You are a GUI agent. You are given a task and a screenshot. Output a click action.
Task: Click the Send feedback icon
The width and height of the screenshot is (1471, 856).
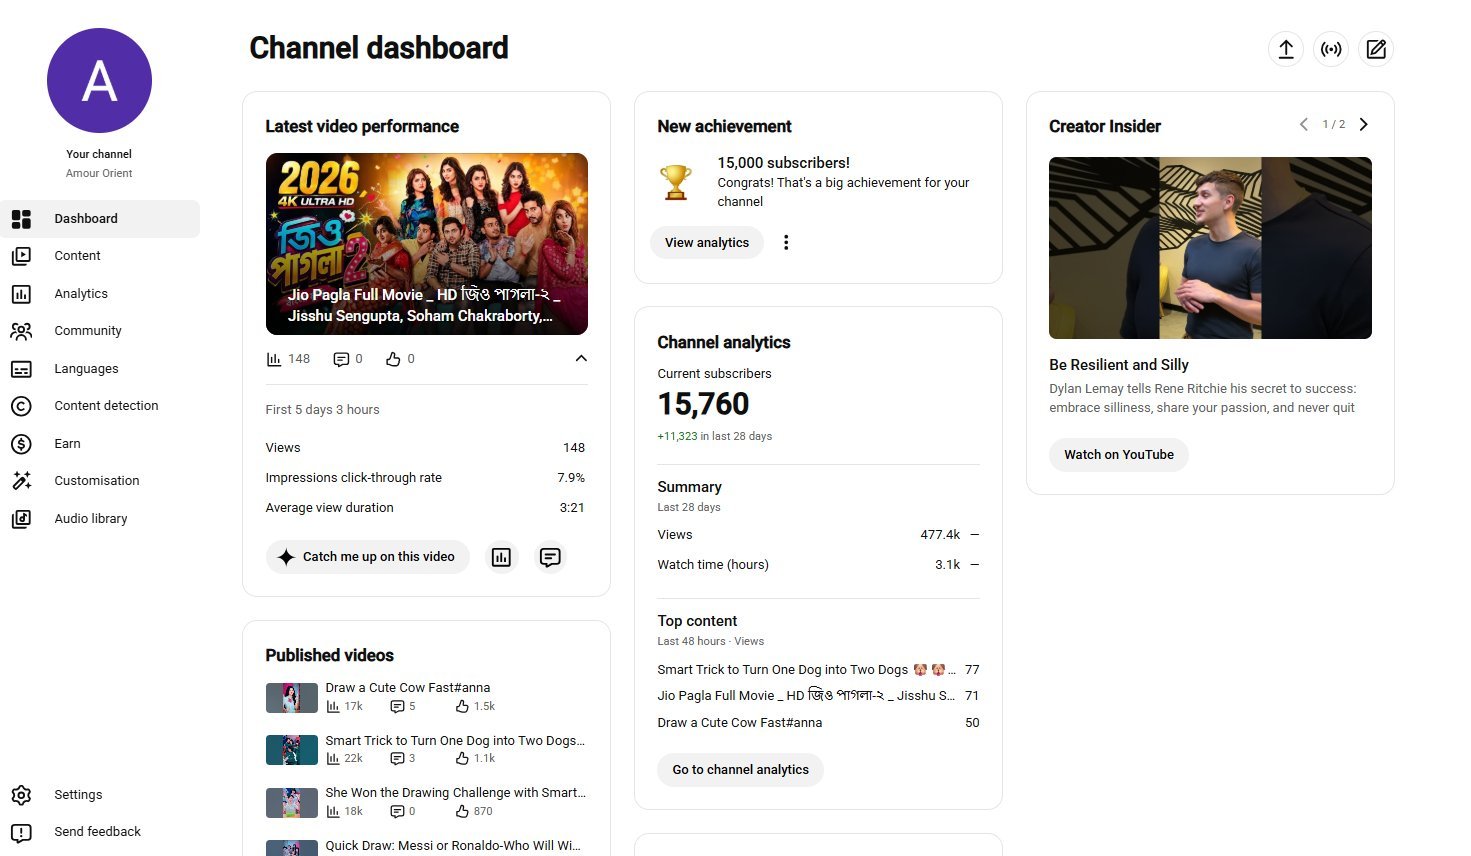pos(21,832)
